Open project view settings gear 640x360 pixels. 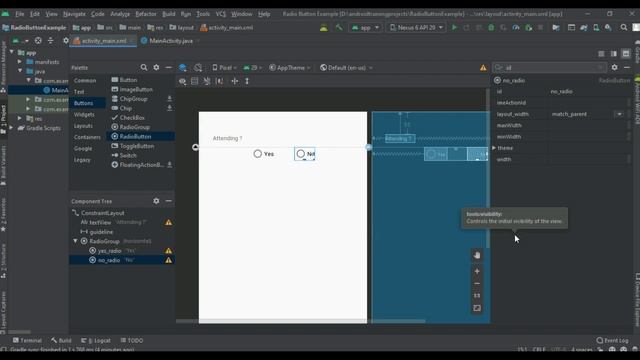click(x=65, y=40)
